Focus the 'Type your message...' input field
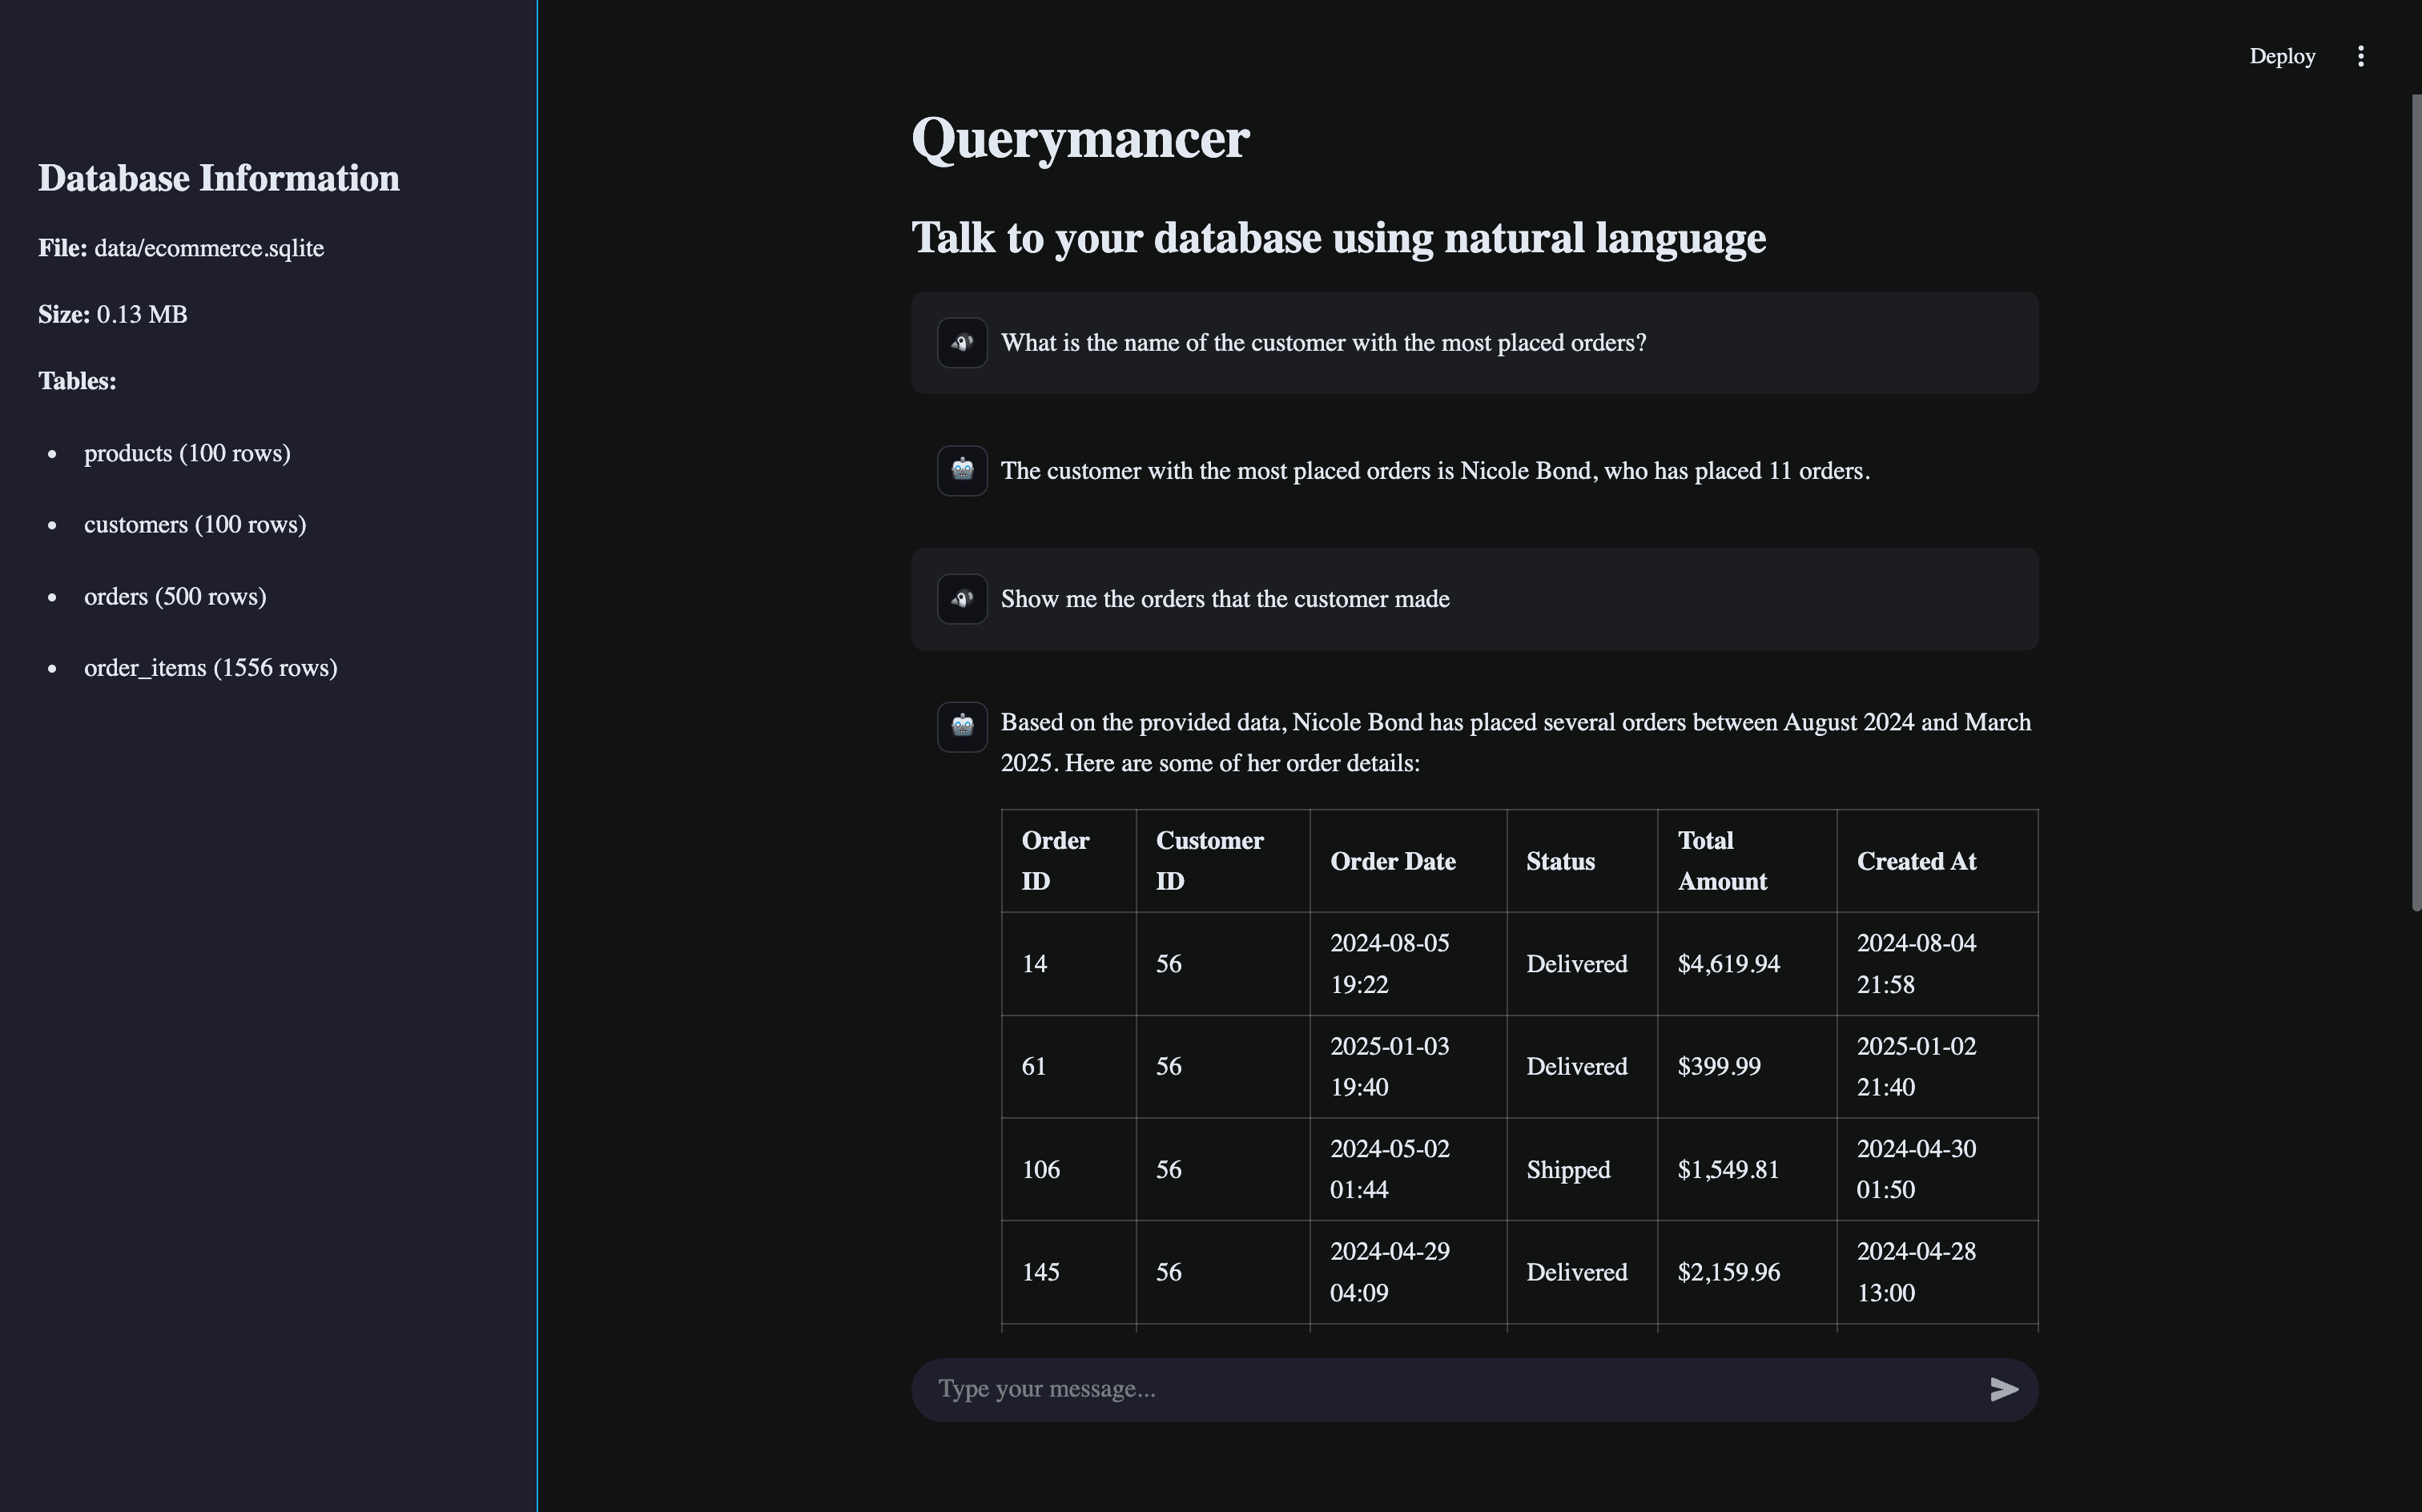The width and height of the screenshot is (2422, 1512). click(x=1450, y=1389)
